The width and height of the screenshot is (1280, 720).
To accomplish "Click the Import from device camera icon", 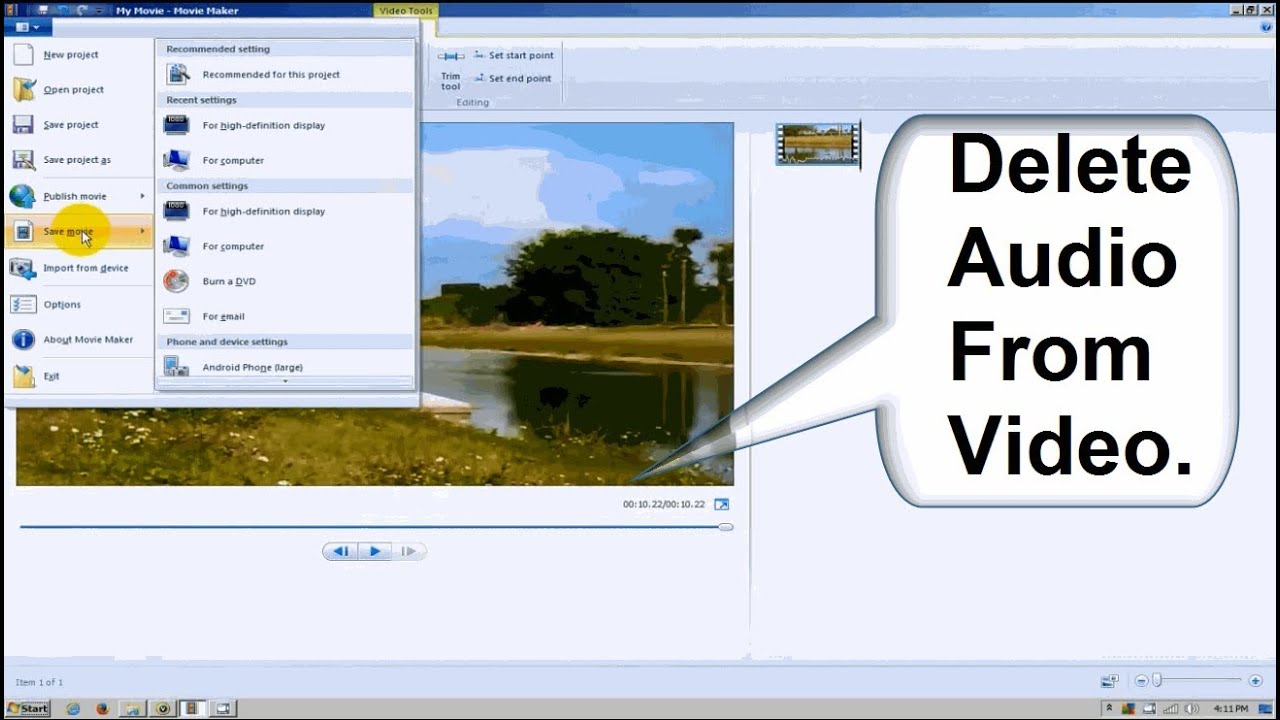I will [23, 268].
